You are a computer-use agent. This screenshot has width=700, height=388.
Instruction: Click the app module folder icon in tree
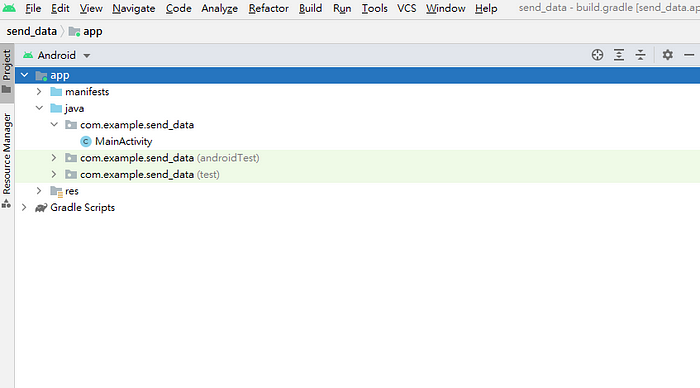click(x=42, y=75)
